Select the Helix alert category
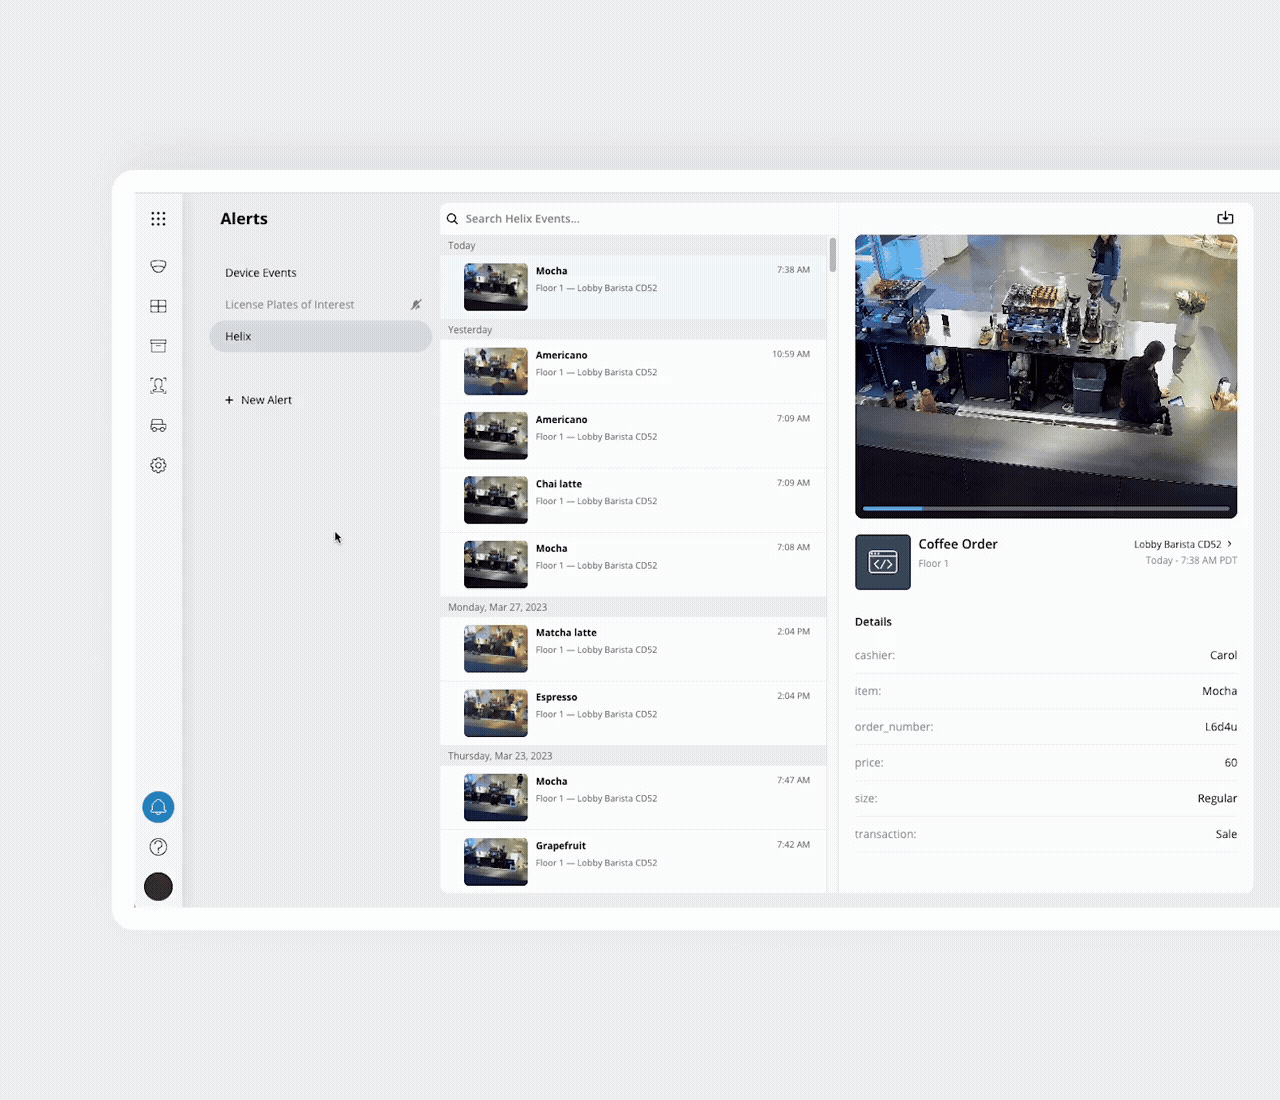Viewport: 1280px width, 1100px height. (x=320, y=336)
